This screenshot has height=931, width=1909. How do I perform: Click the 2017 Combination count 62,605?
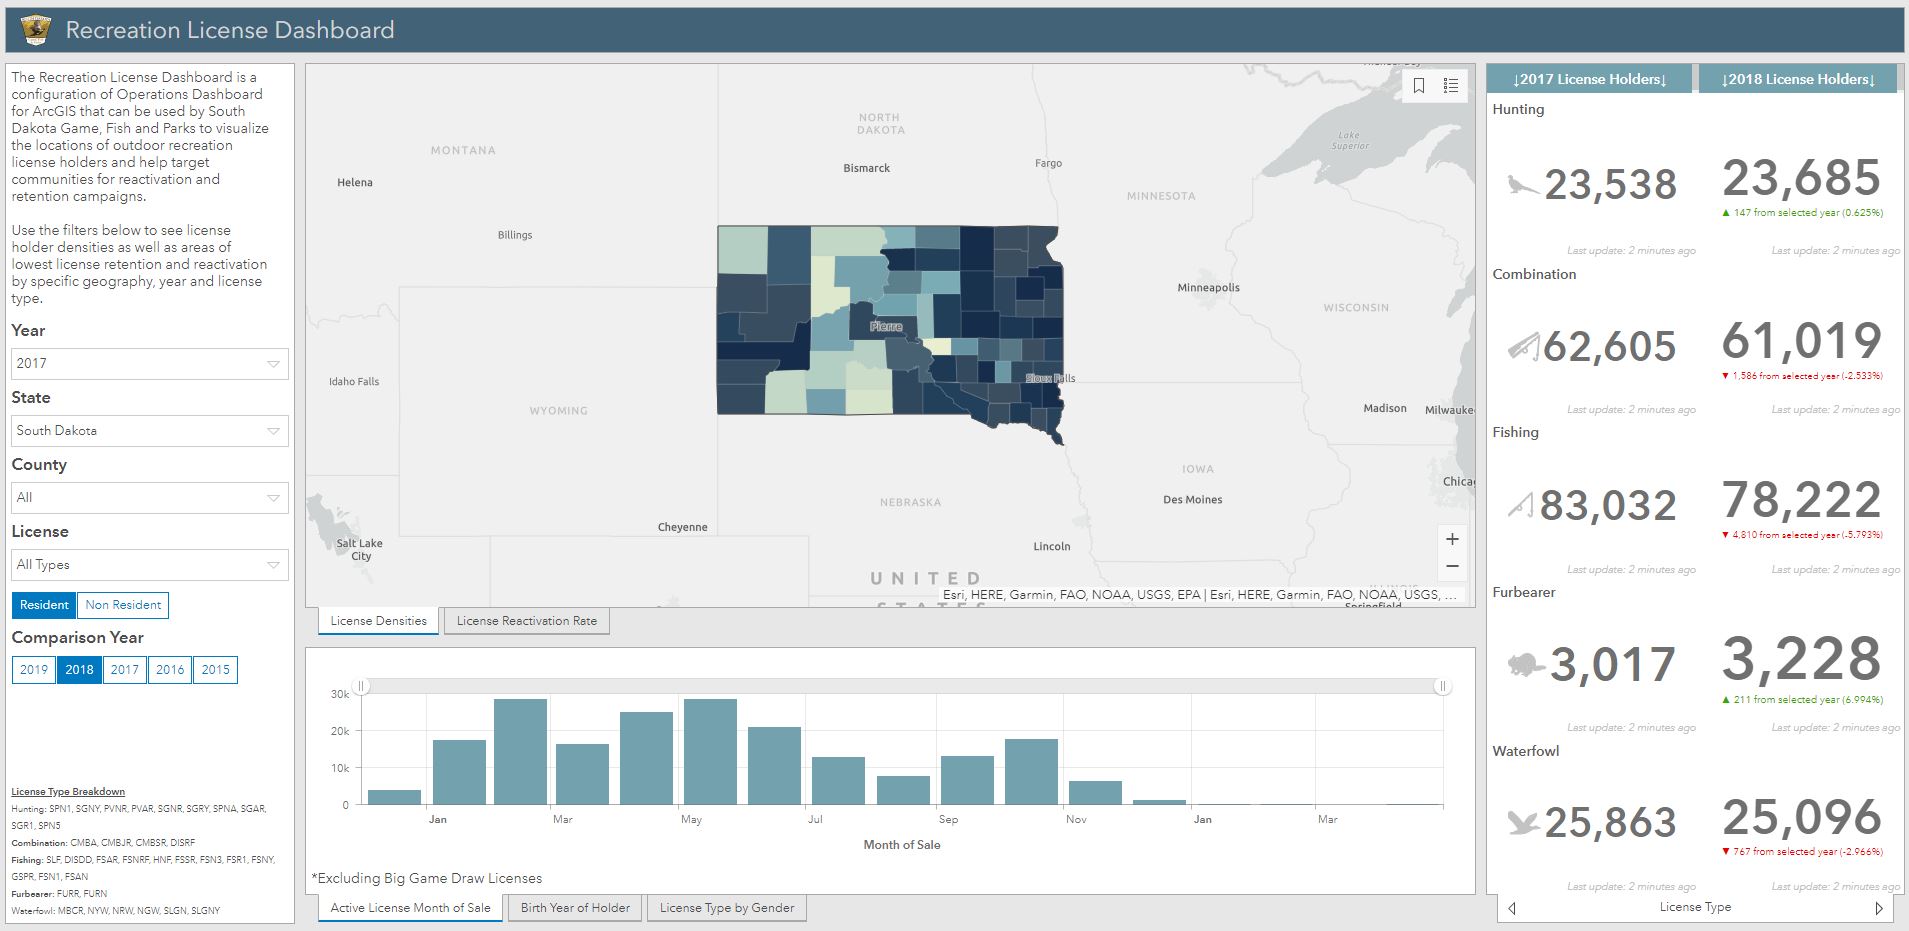[1609, 347]
